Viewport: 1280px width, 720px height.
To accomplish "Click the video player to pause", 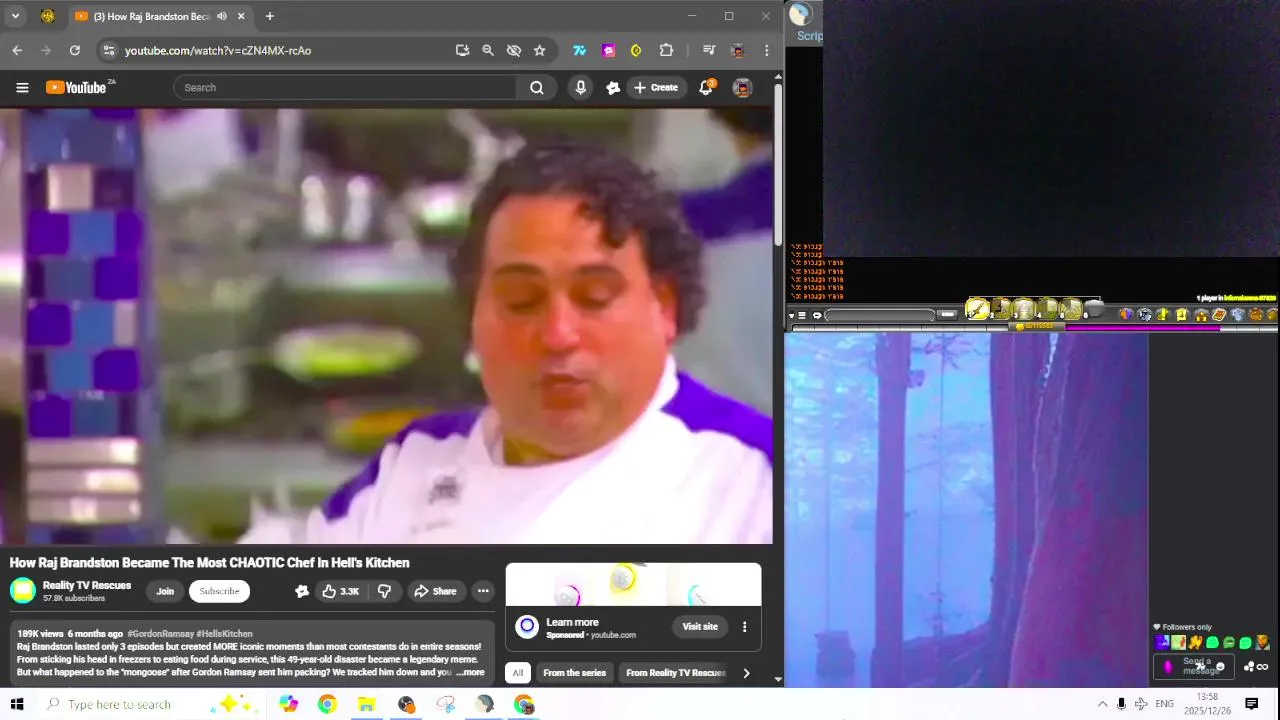I will [x=386, y=326].
